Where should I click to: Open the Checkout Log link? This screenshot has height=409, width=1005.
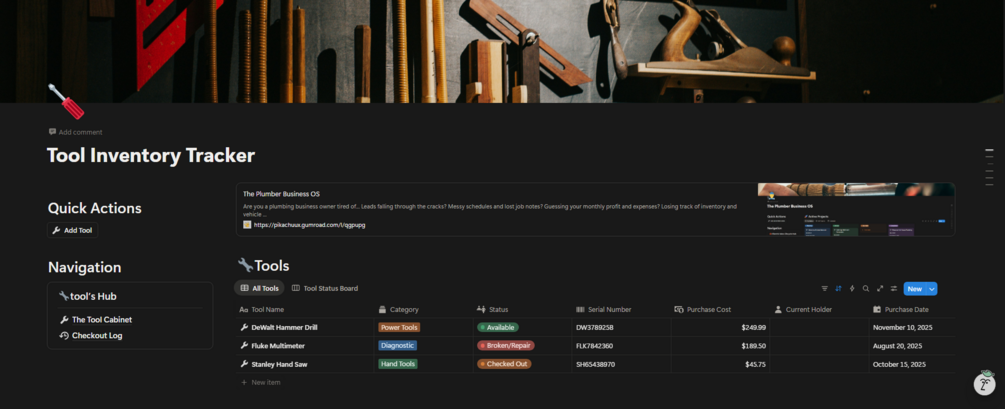97,336
